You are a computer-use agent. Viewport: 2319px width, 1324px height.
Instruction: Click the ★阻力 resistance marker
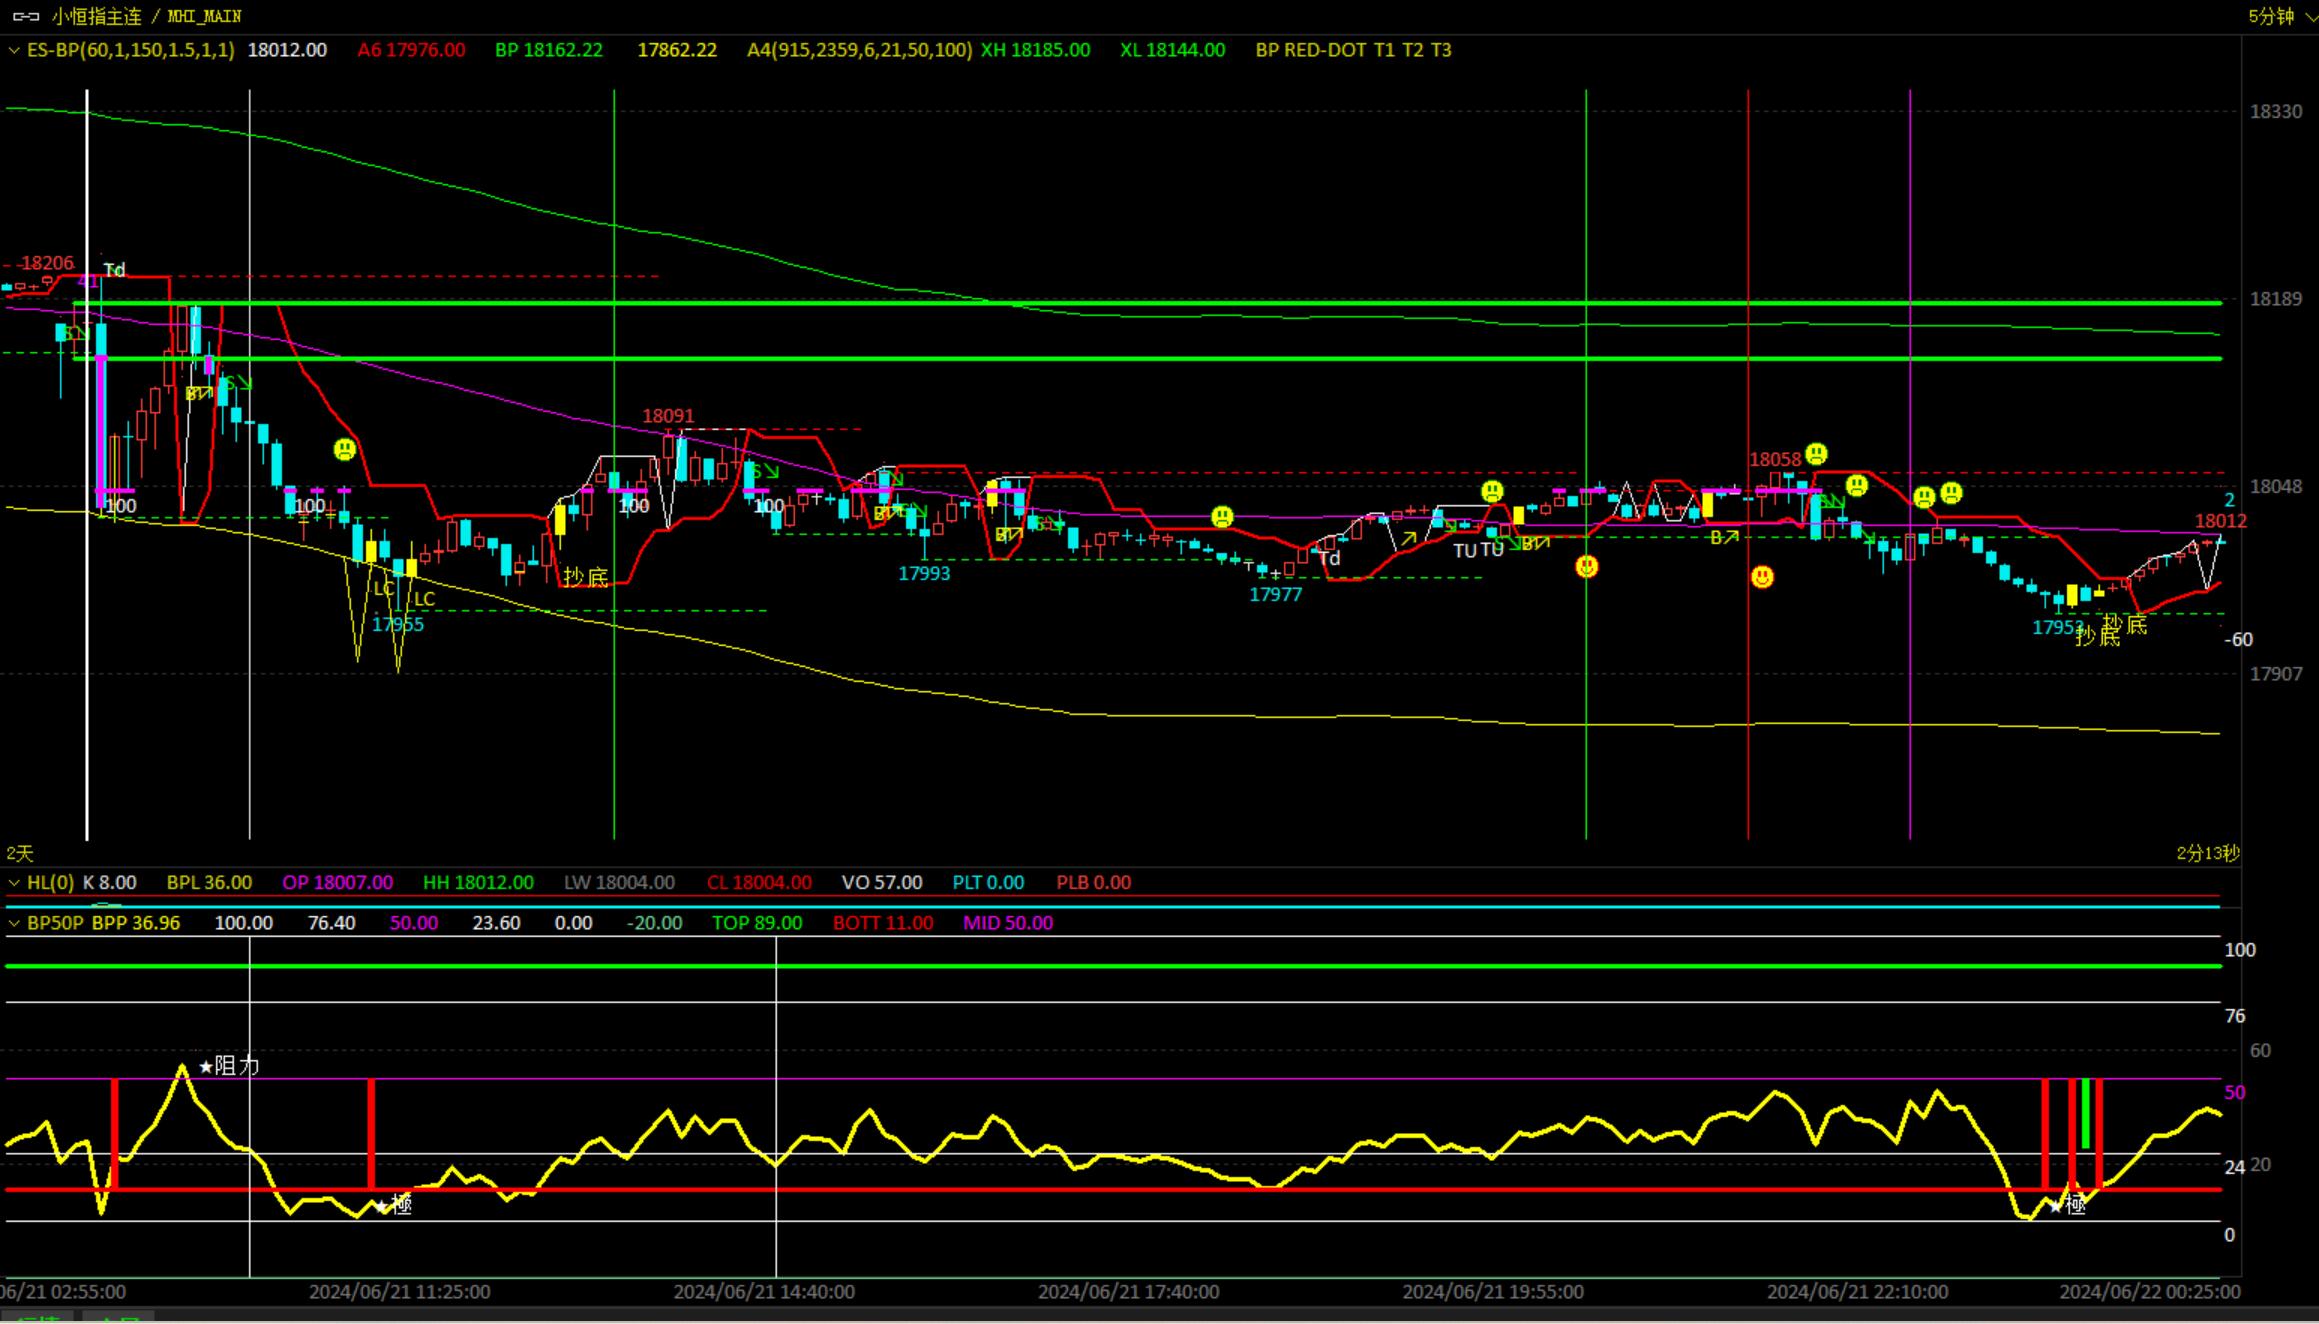[x=229, y=1067]
